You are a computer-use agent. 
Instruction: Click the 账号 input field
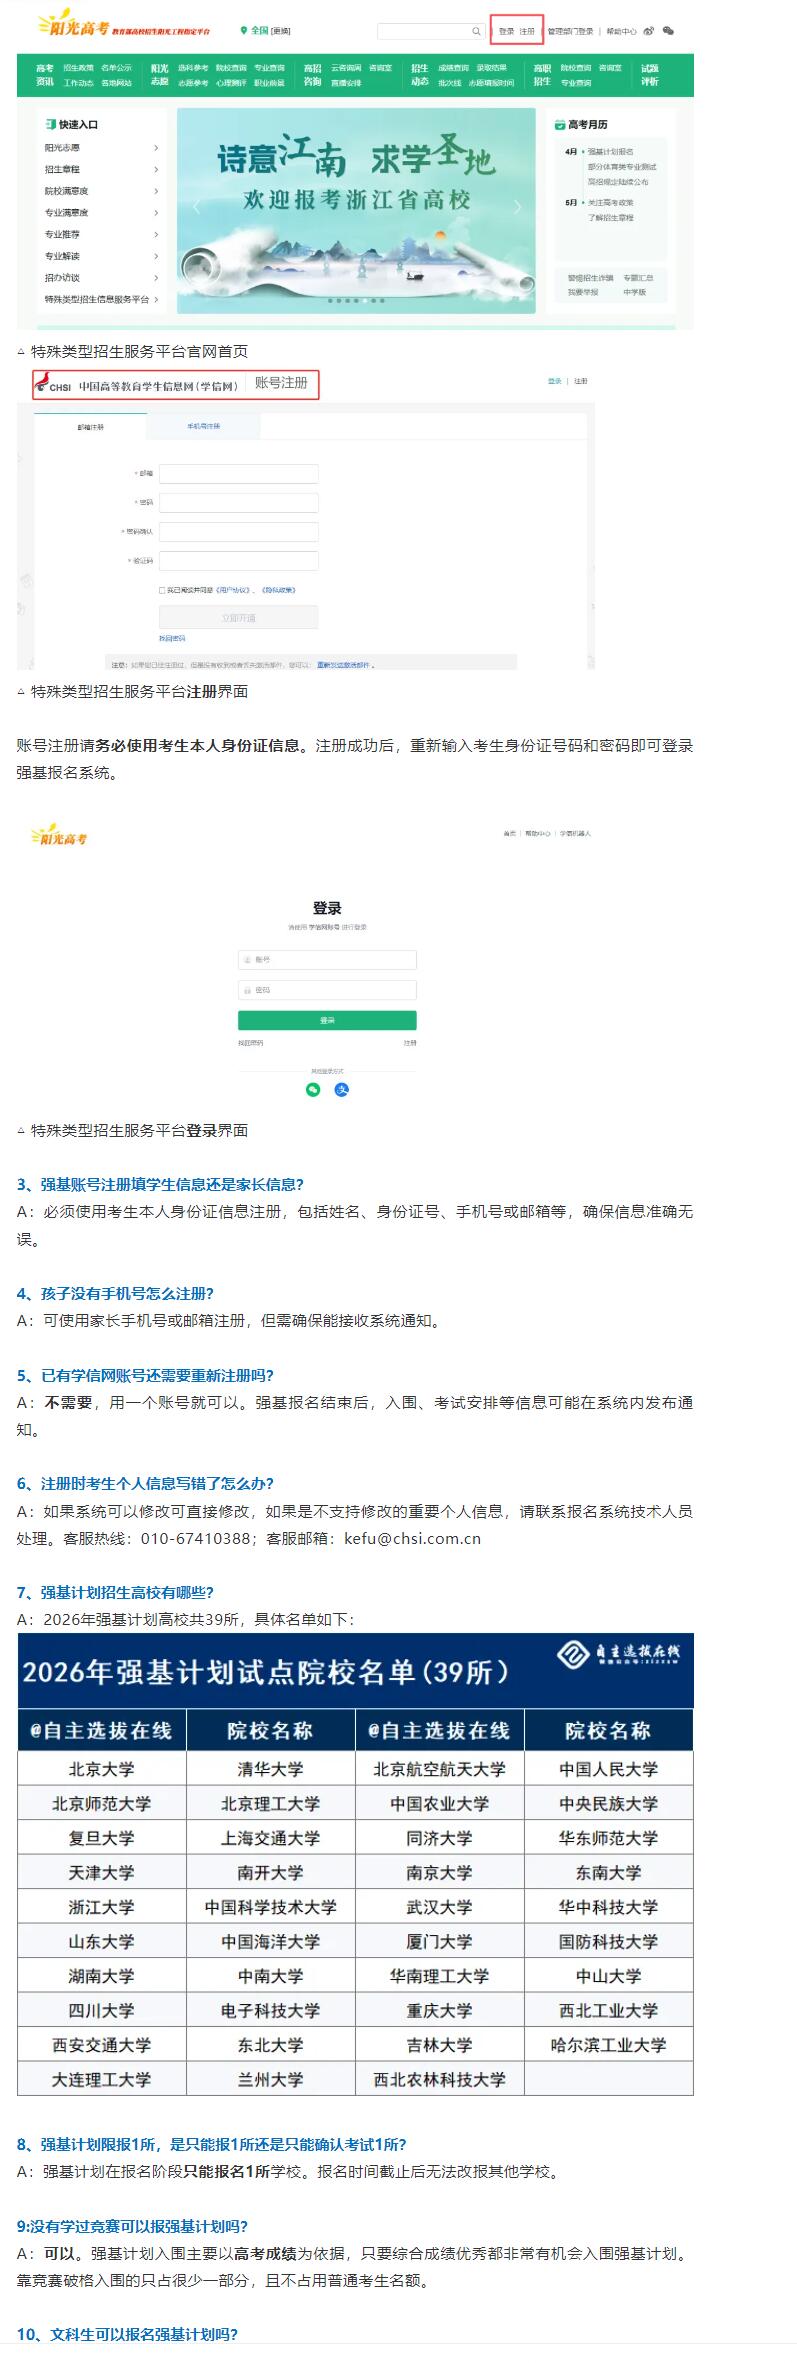[x=327, y=960]
